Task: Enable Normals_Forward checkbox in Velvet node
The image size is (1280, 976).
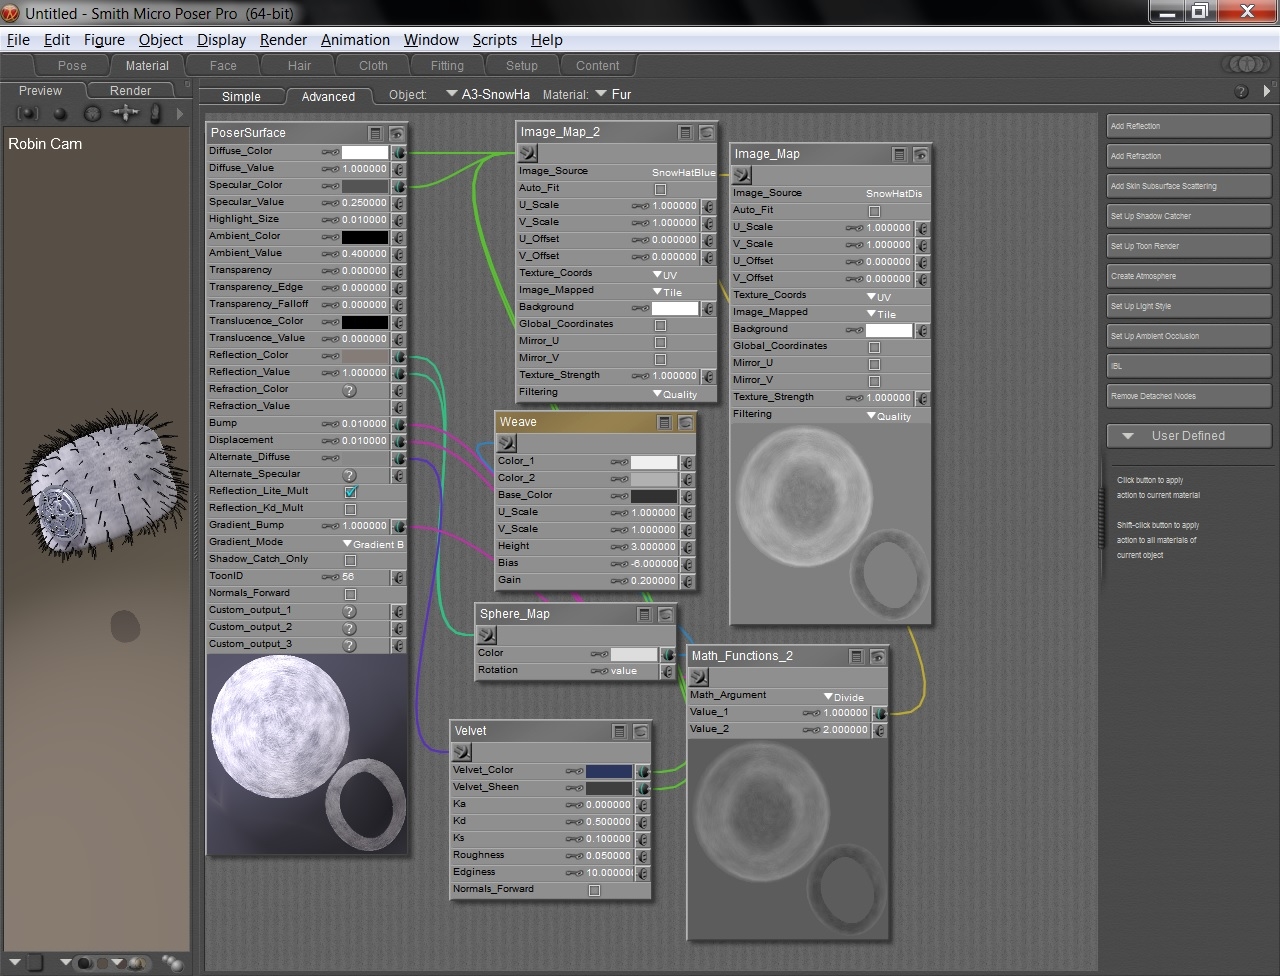Action: [594, 890]
